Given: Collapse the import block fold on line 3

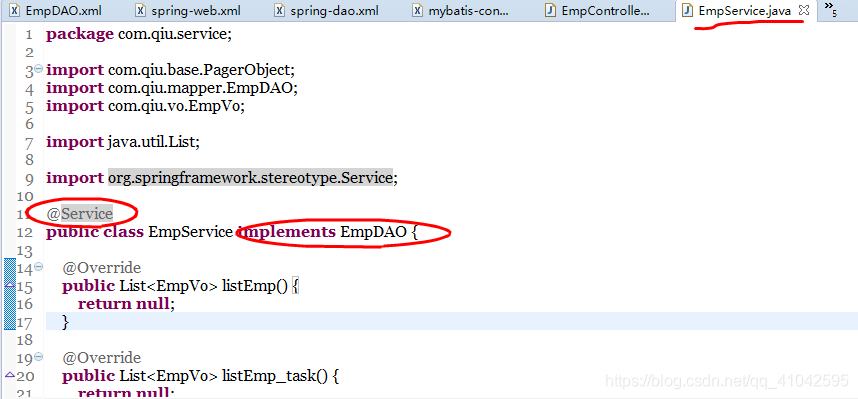Looking at the screenshot, I should click(38, 68).
